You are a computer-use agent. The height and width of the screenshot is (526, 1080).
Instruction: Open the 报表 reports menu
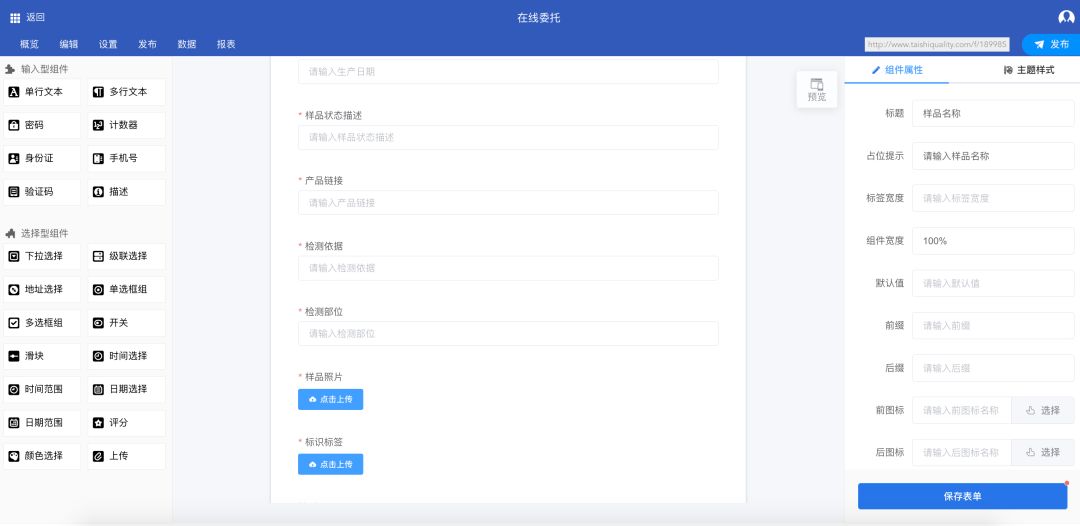coord(226,44)
